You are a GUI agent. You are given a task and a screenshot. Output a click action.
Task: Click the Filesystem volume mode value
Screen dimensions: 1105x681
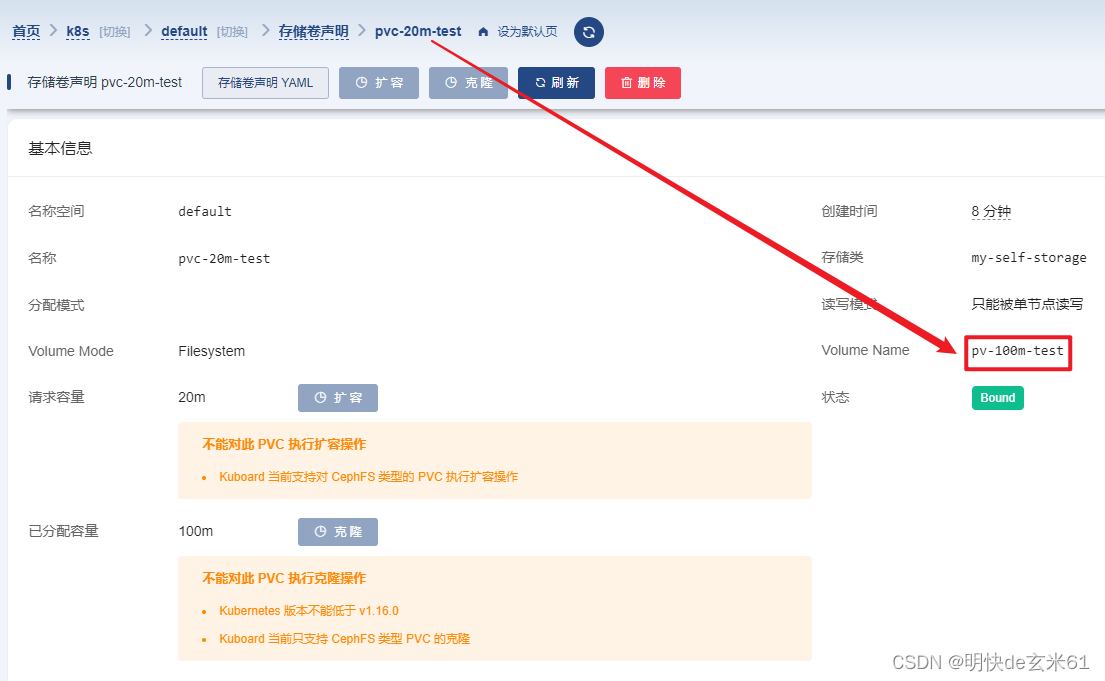(211, 351)
